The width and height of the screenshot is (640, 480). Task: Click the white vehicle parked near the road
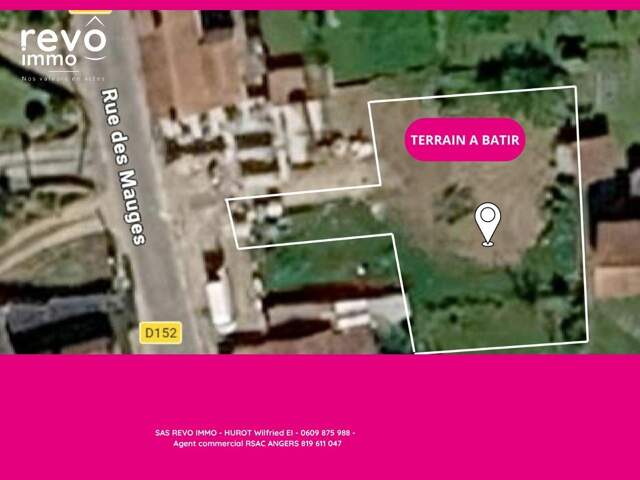click(x=220, y=302)
